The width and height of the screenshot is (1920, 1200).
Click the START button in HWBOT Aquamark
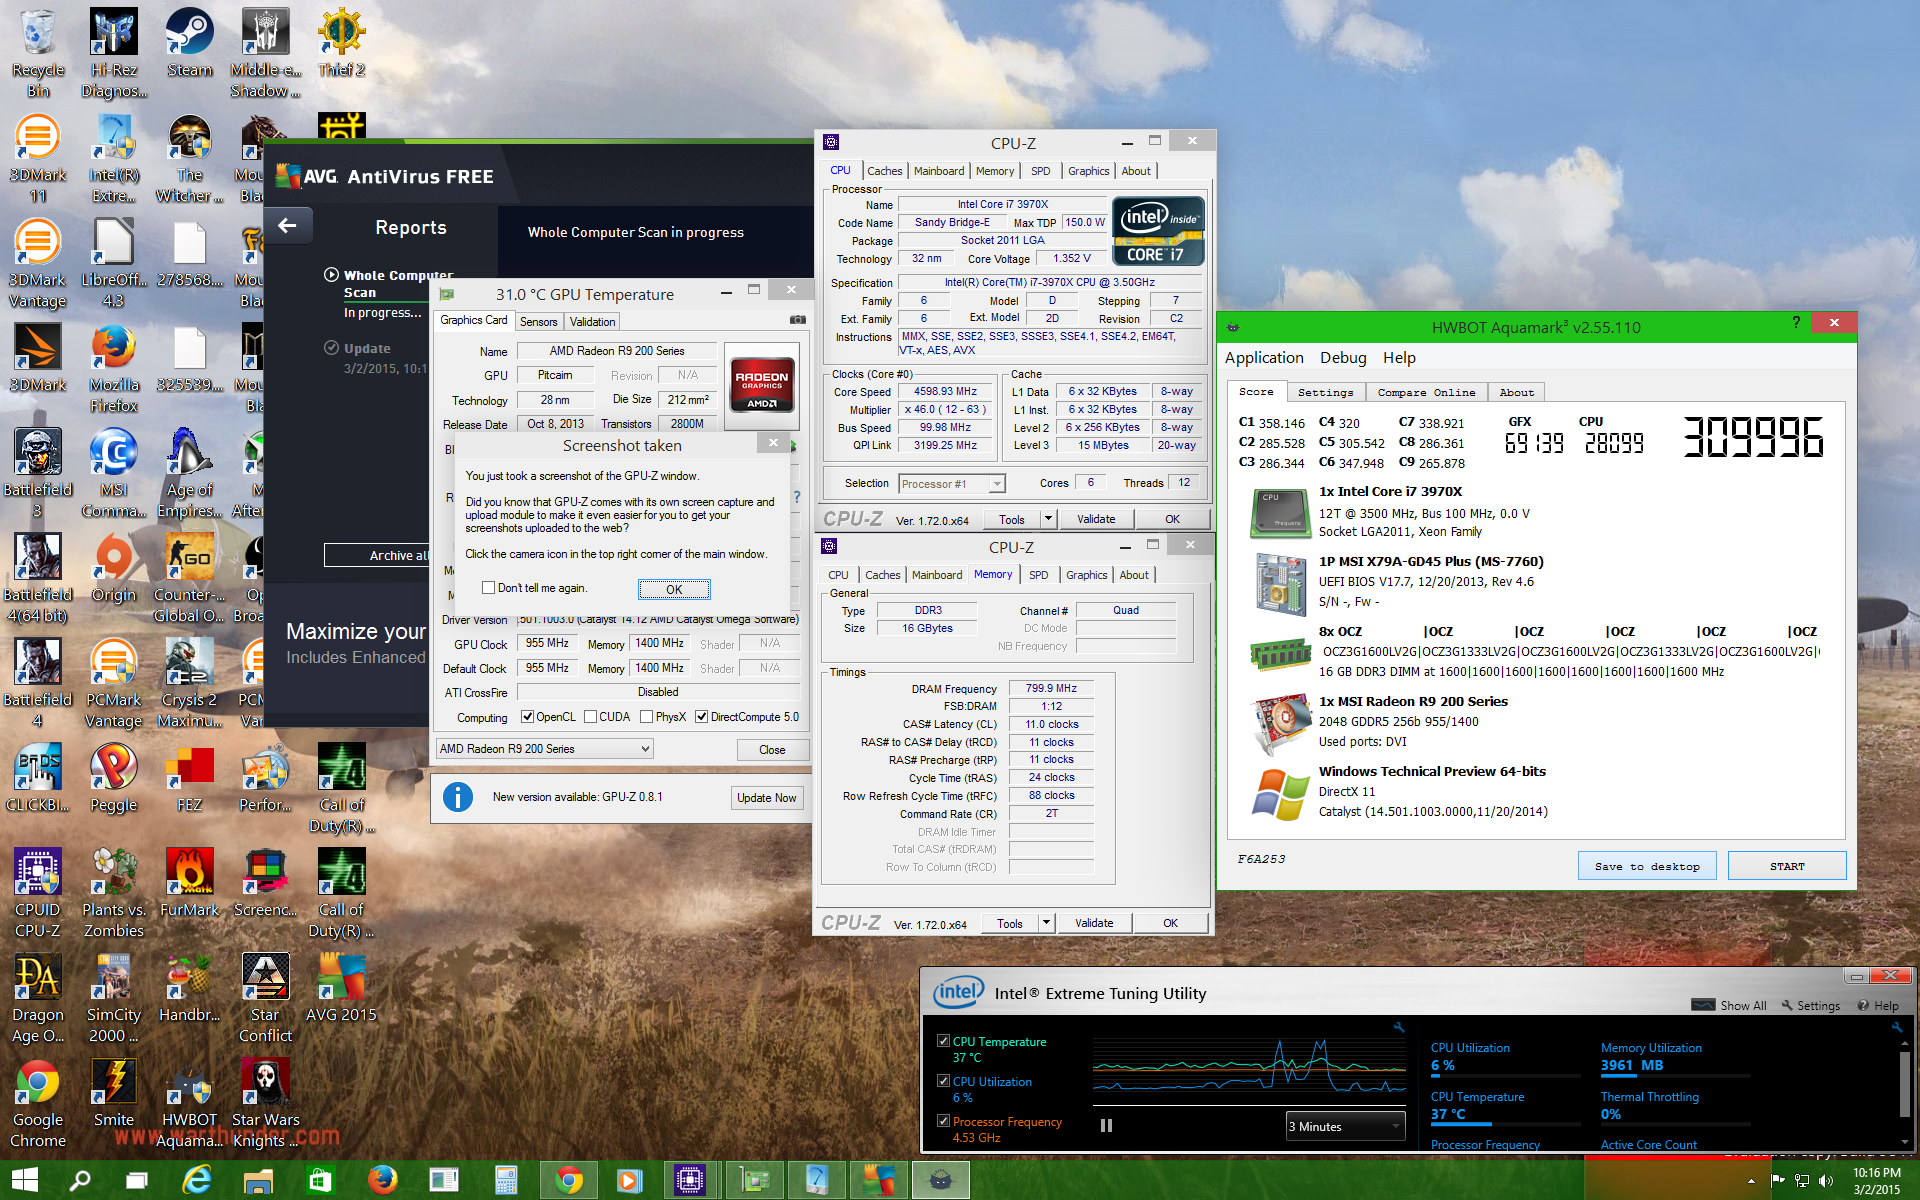tap(1786, 866)
